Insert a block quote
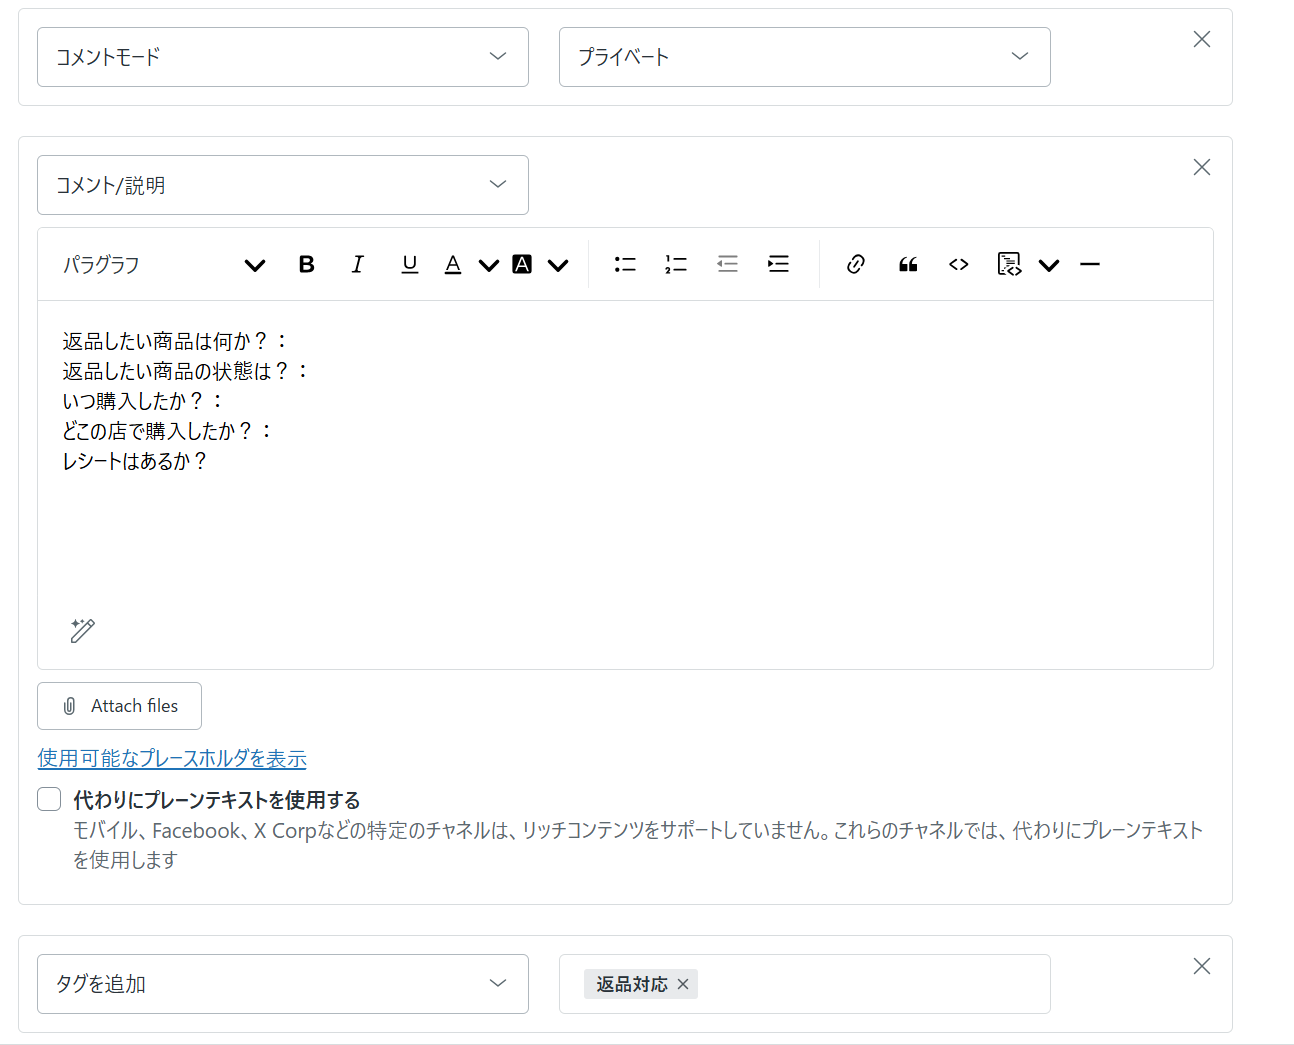The height and width of the screenshot is (1045, 1294). point(908,264)
